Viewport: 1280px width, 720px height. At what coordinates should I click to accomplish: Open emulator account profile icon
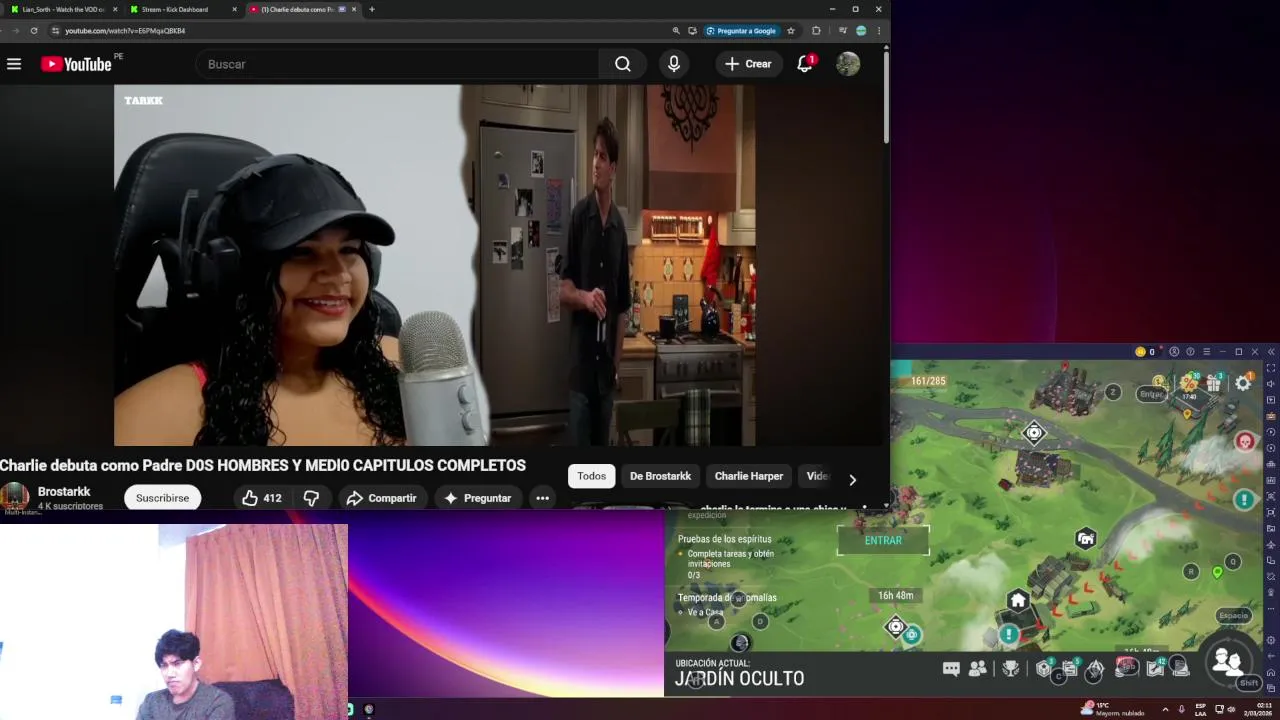1174,352
